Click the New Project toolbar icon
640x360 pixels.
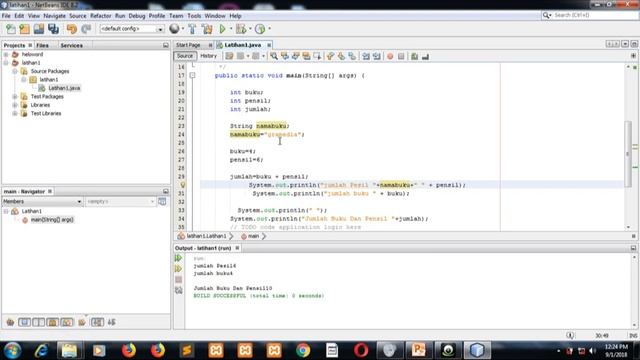pos(24,29)
